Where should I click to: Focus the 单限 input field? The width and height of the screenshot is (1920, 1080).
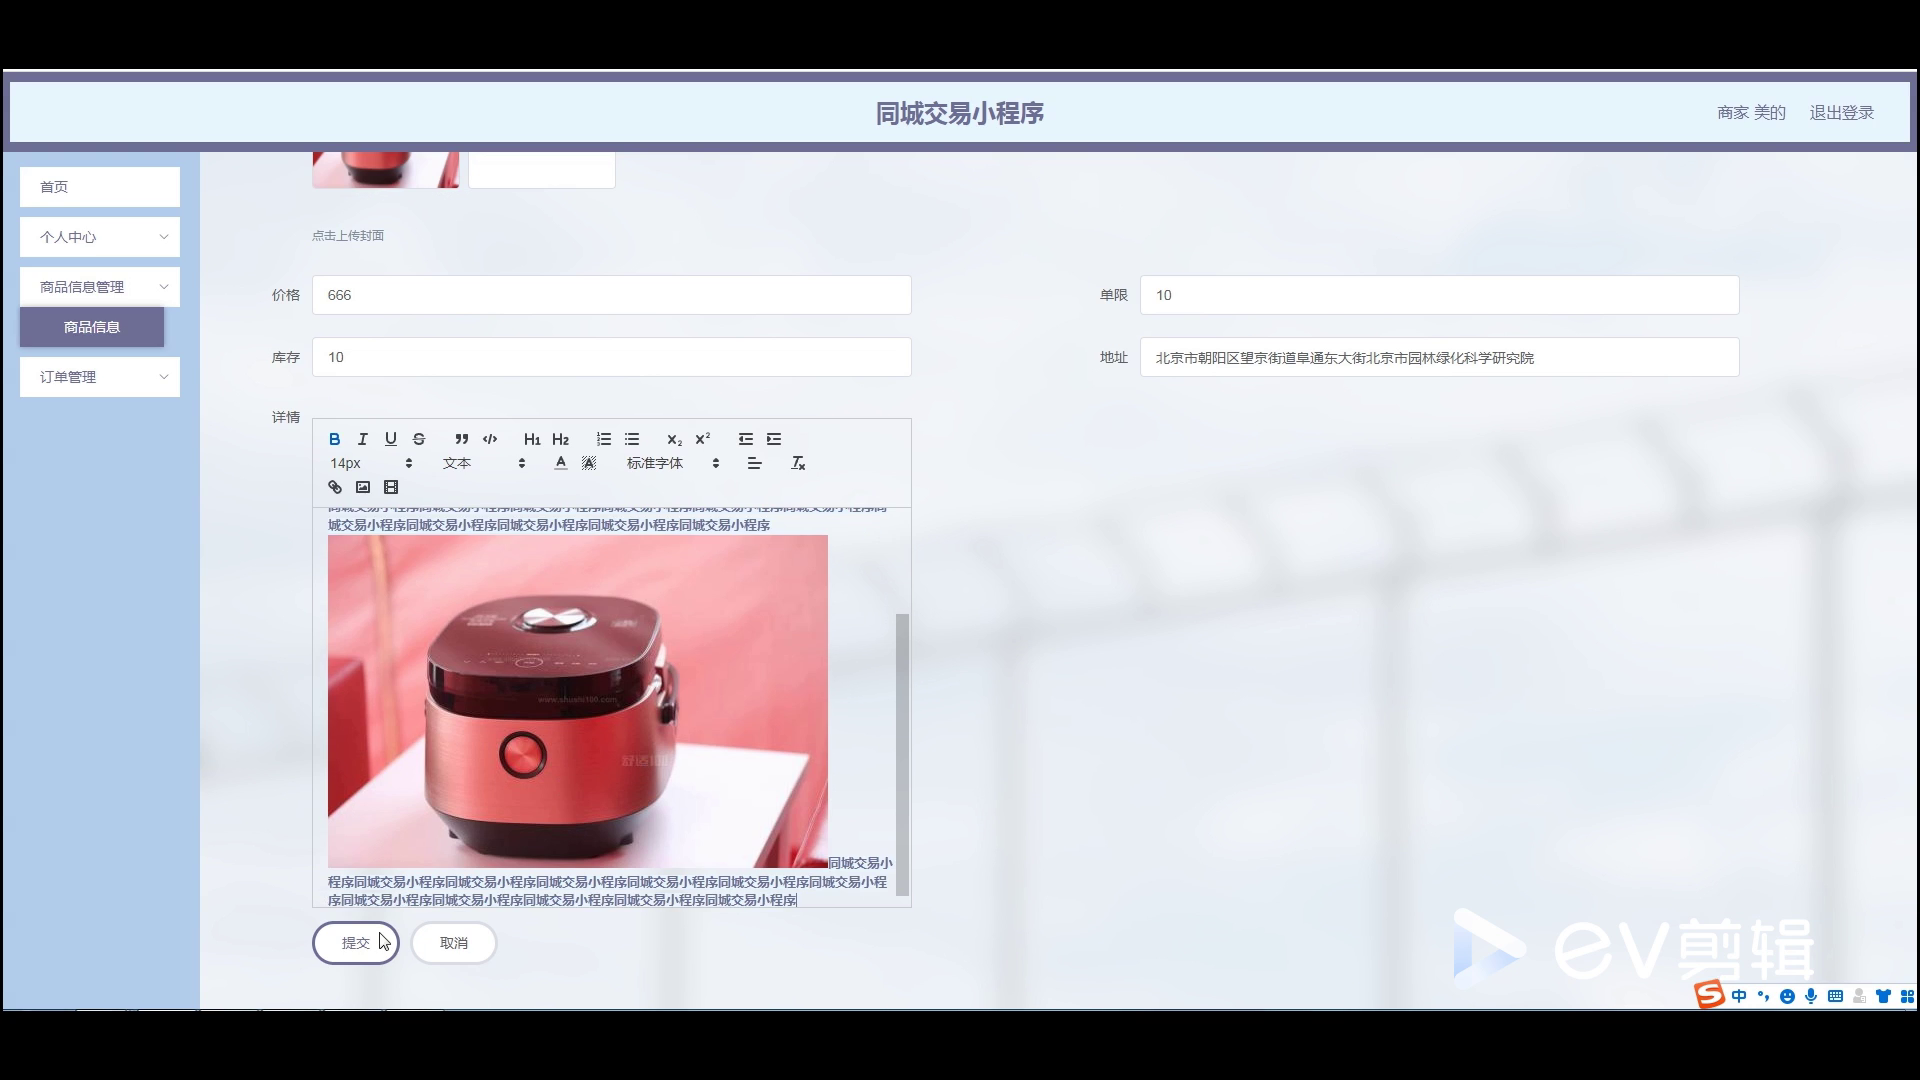[x=1440, y=295]
